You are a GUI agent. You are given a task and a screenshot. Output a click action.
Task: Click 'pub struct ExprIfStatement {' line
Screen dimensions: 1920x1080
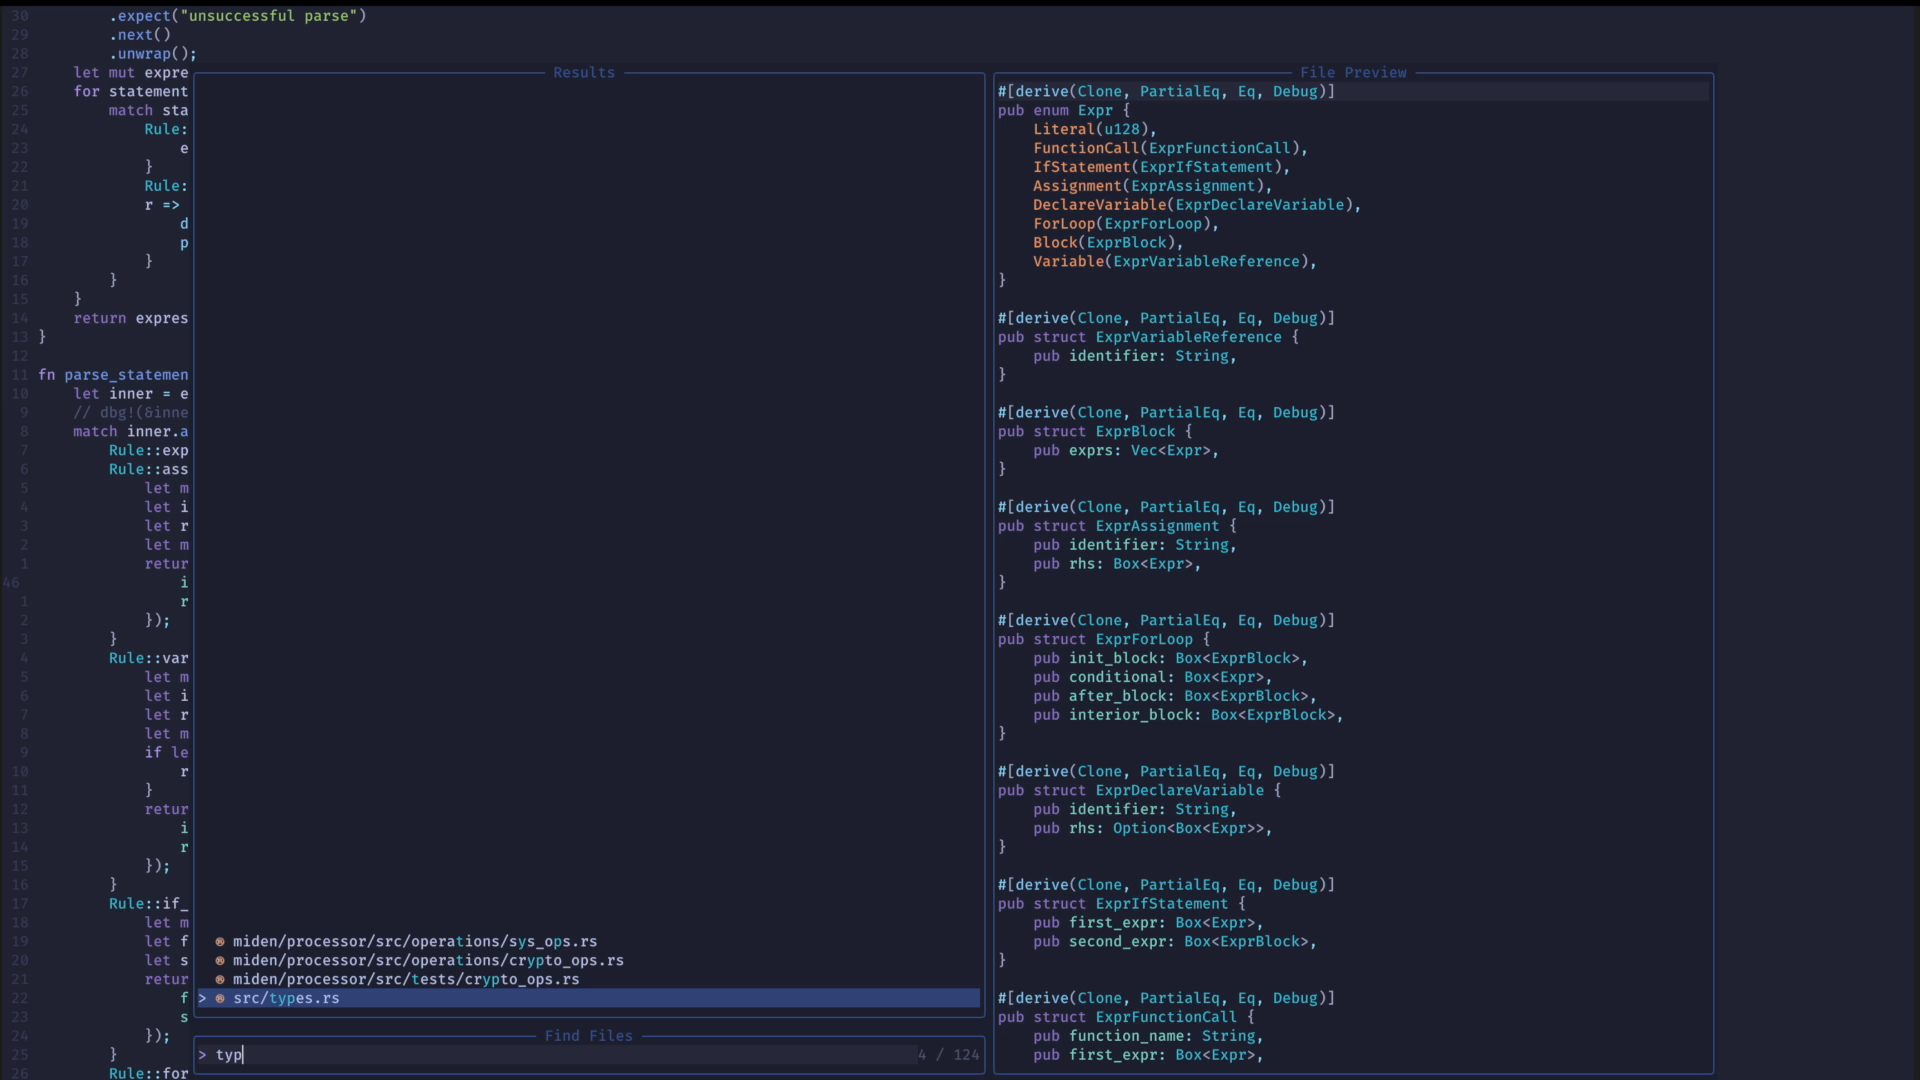point(1121,904)
